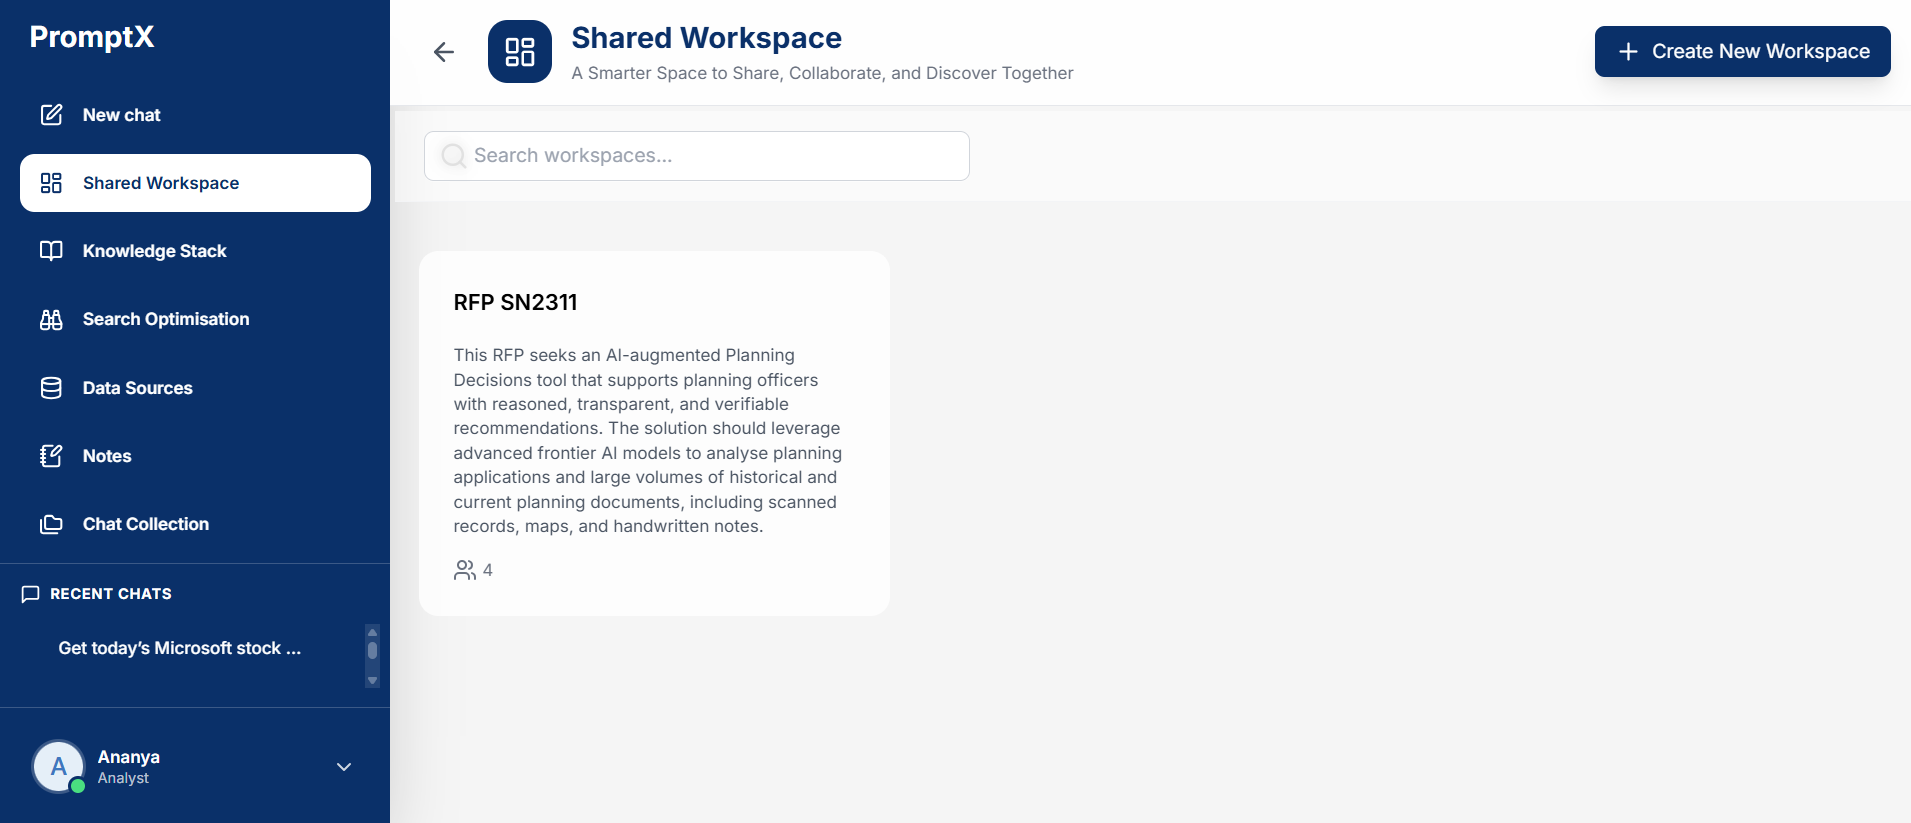Click recent chats scrollbar up arrow
Screen dimensions: 1911x823
372,632
